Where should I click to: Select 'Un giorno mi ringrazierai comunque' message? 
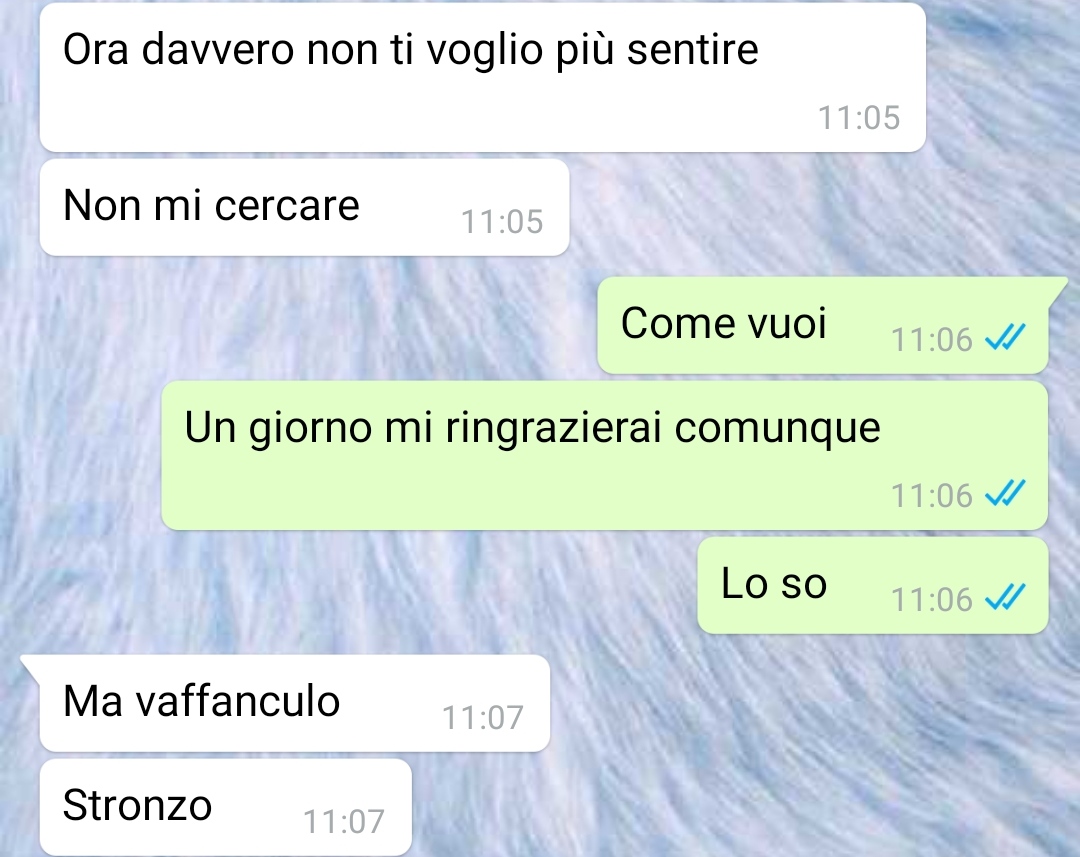605,455
